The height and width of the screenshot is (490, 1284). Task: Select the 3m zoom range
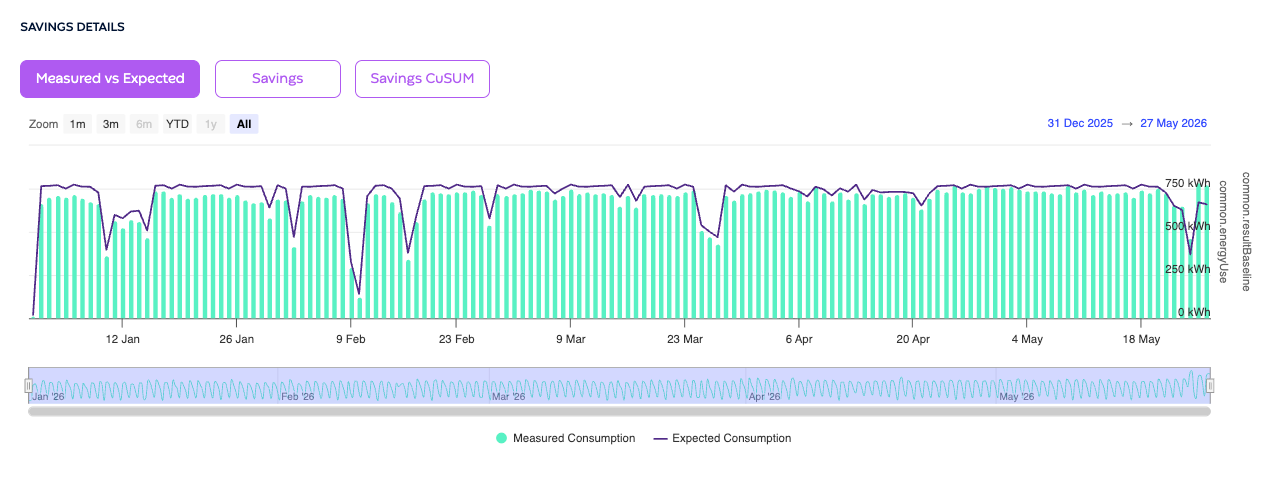(110, 124)
